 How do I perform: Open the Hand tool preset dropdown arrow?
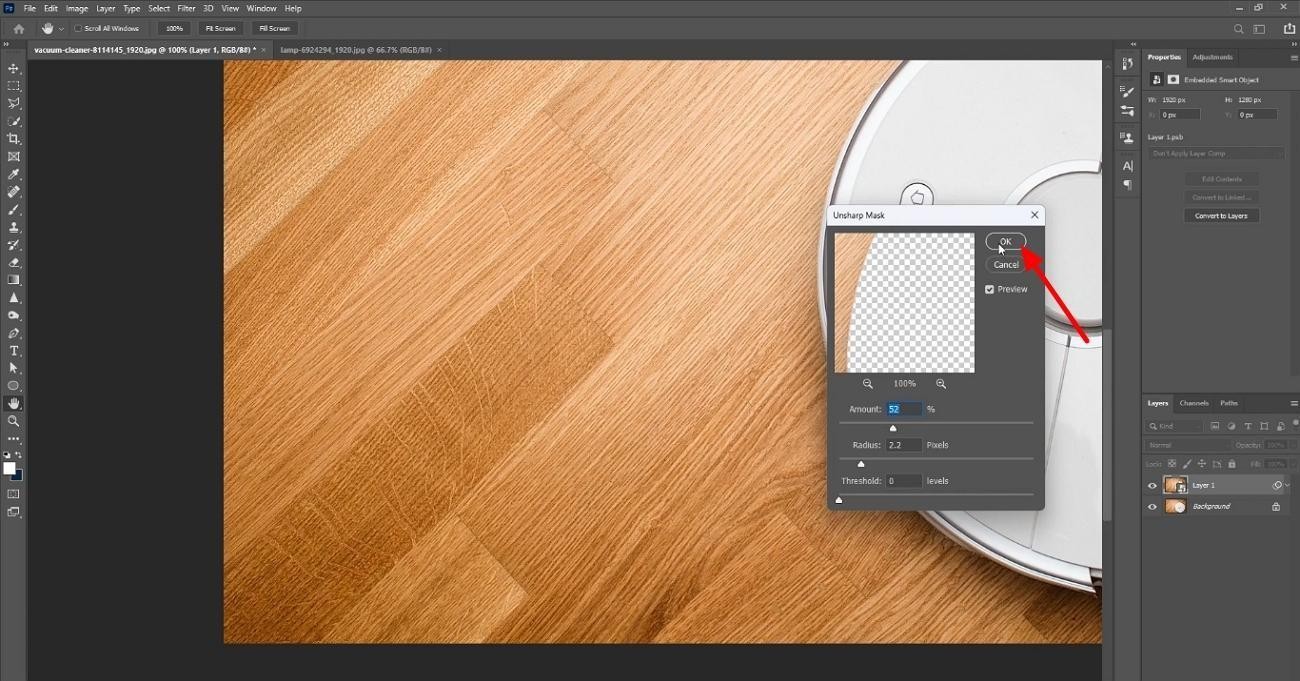tap(61, 29)
